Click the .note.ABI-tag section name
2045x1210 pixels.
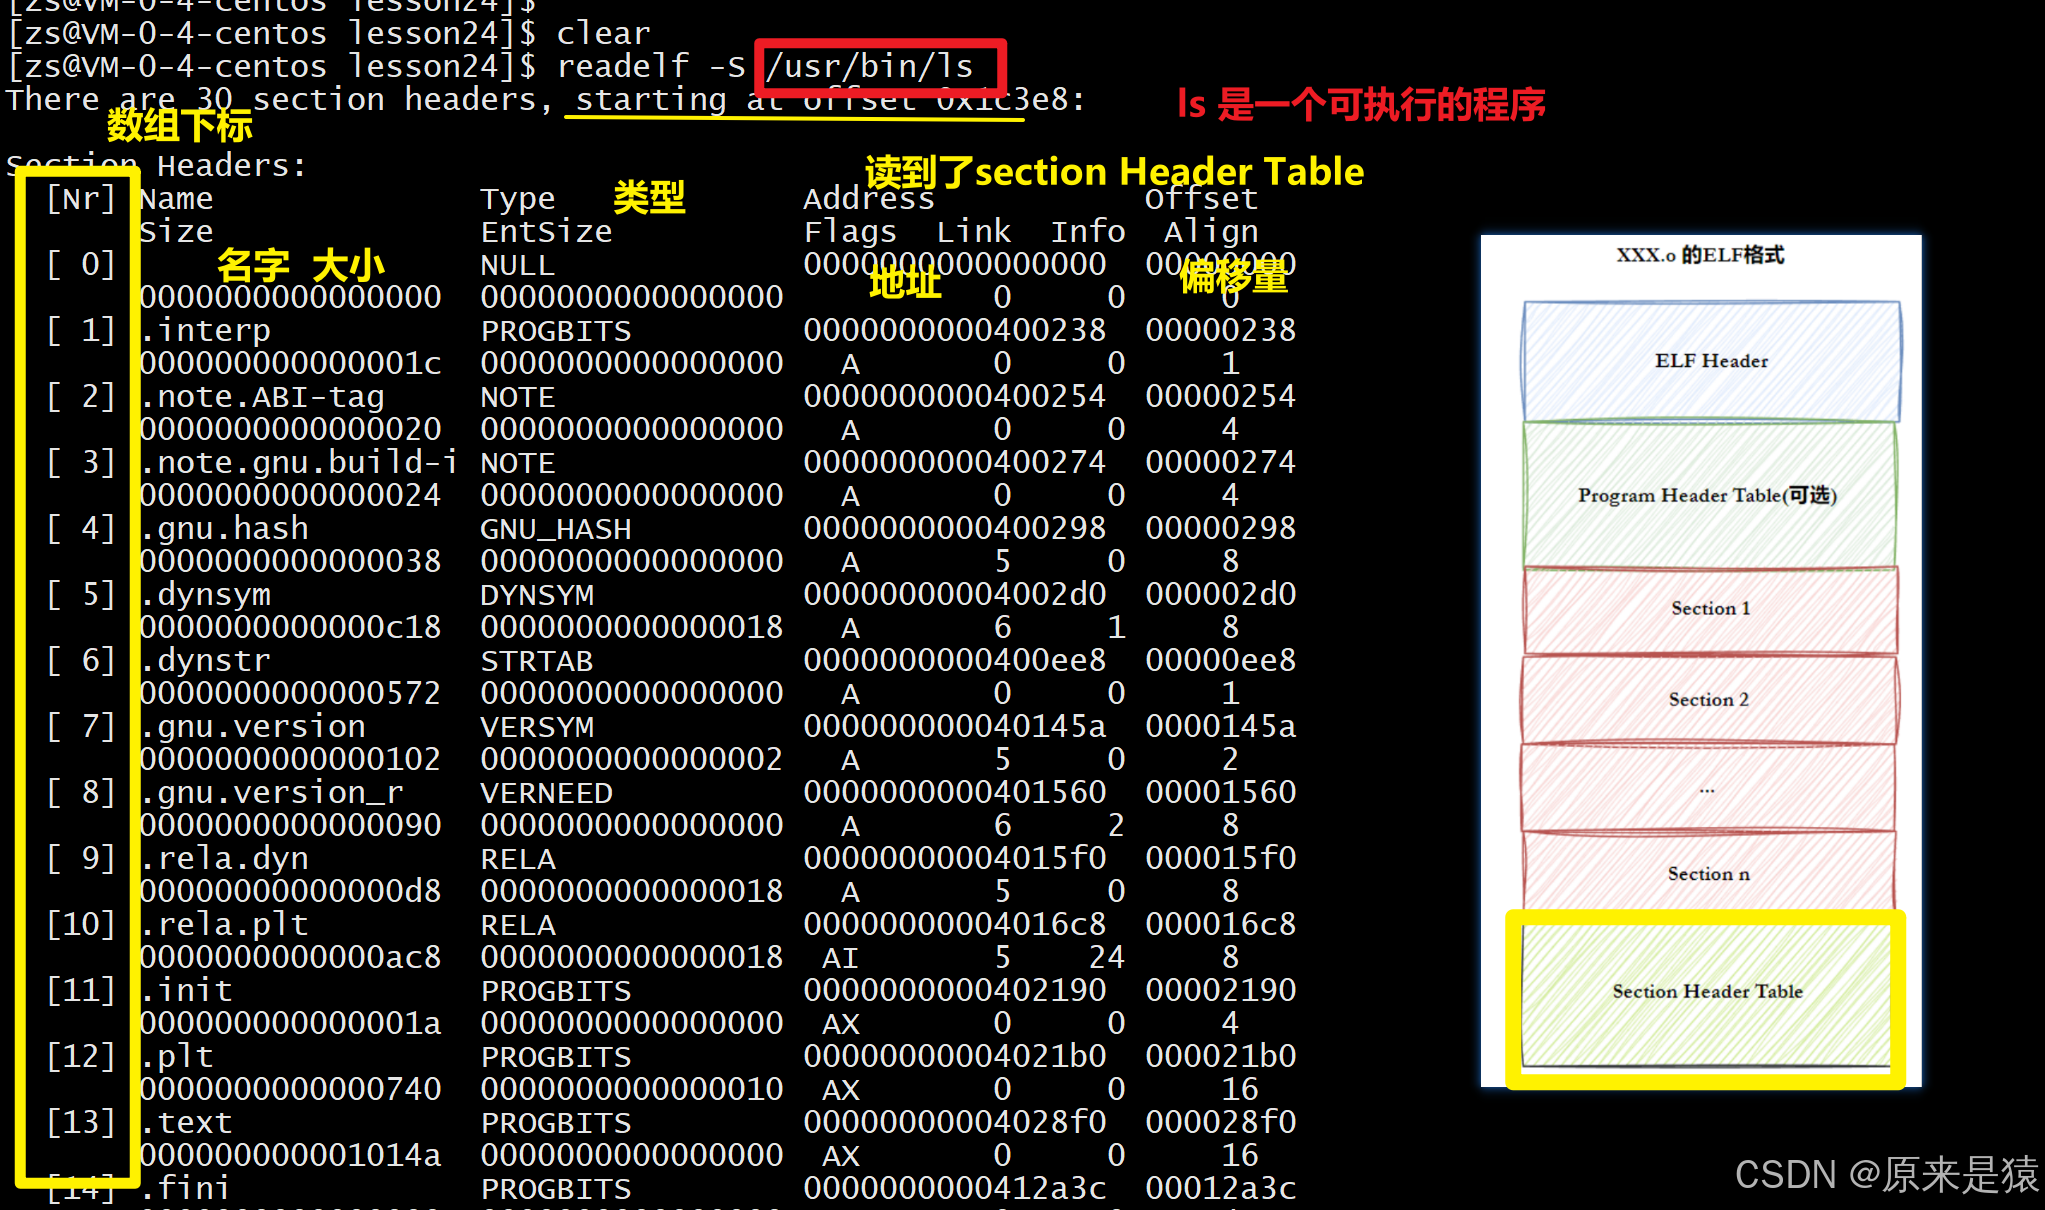pyautogui.click(x=262, y=397)
